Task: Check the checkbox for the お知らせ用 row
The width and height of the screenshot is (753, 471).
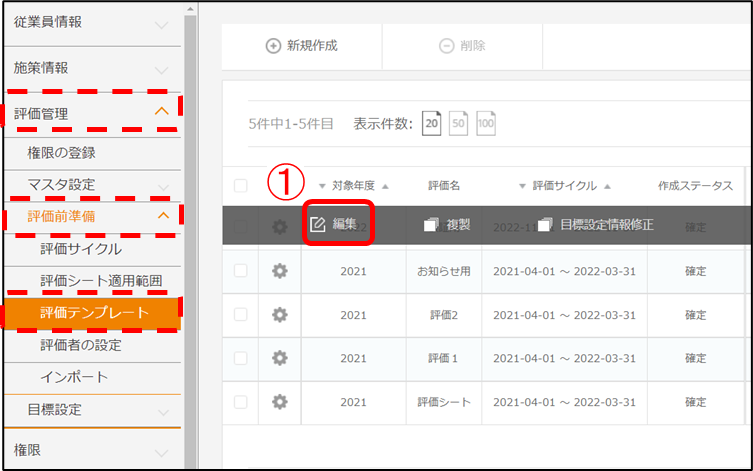Action: coord(240,271)
